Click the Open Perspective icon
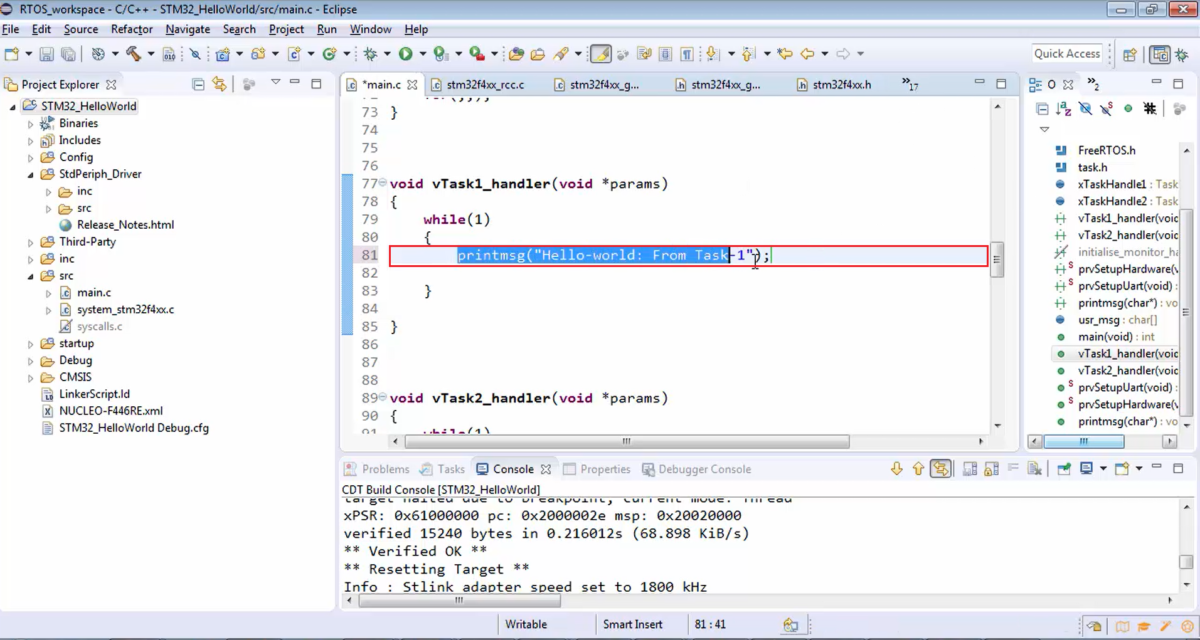The image size is (1200, 640). coord(1130,55)
